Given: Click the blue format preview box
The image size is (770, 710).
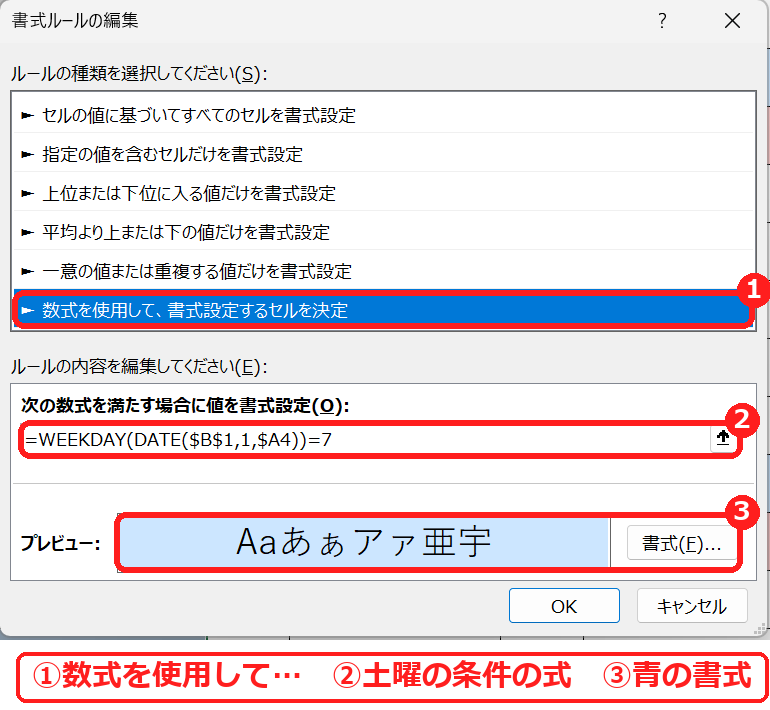Looking at the screenshot, I should [364, 542].
